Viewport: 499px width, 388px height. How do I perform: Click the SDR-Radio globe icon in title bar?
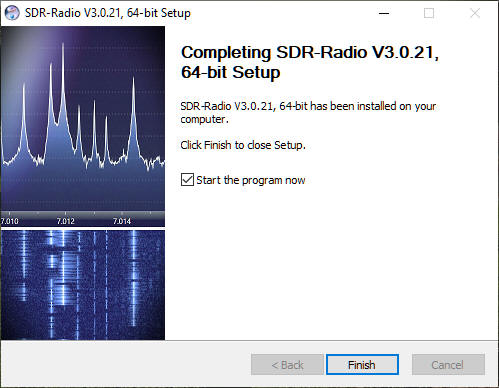pyautogui.click(x=12, y=13)
